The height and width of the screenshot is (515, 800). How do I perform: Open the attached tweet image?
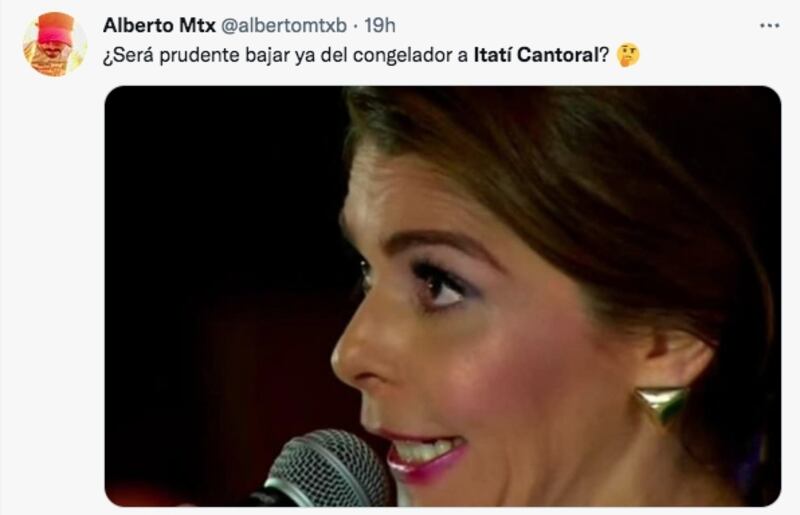(x=443, y=296)
